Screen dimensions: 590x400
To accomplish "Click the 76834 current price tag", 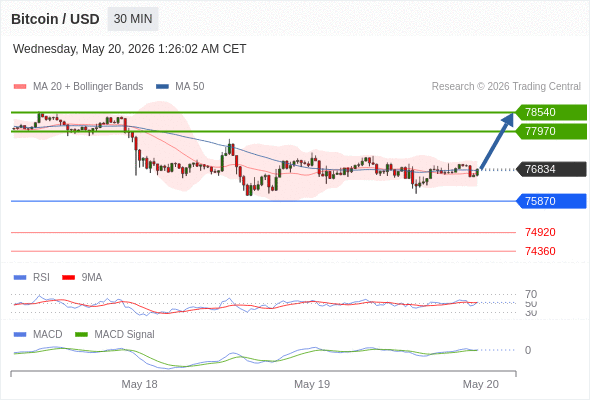I will click(550, 169).
